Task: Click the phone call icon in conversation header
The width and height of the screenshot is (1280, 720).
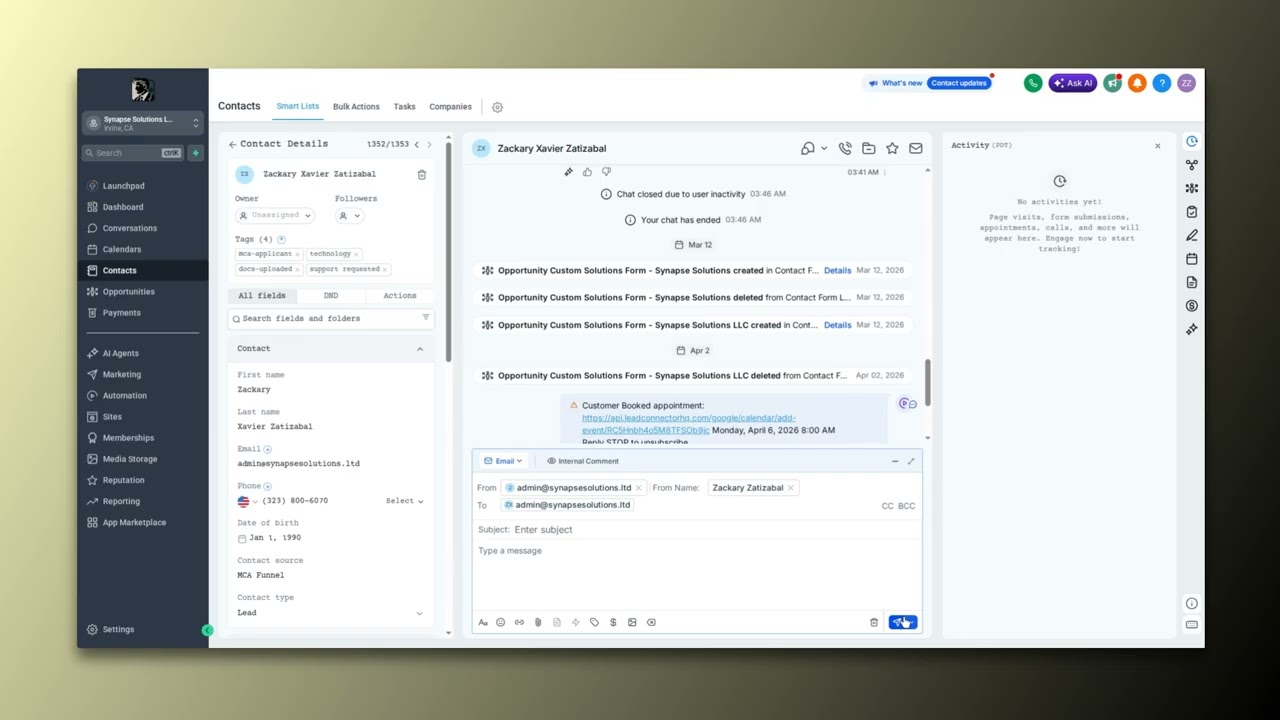Action: (845, 148)
